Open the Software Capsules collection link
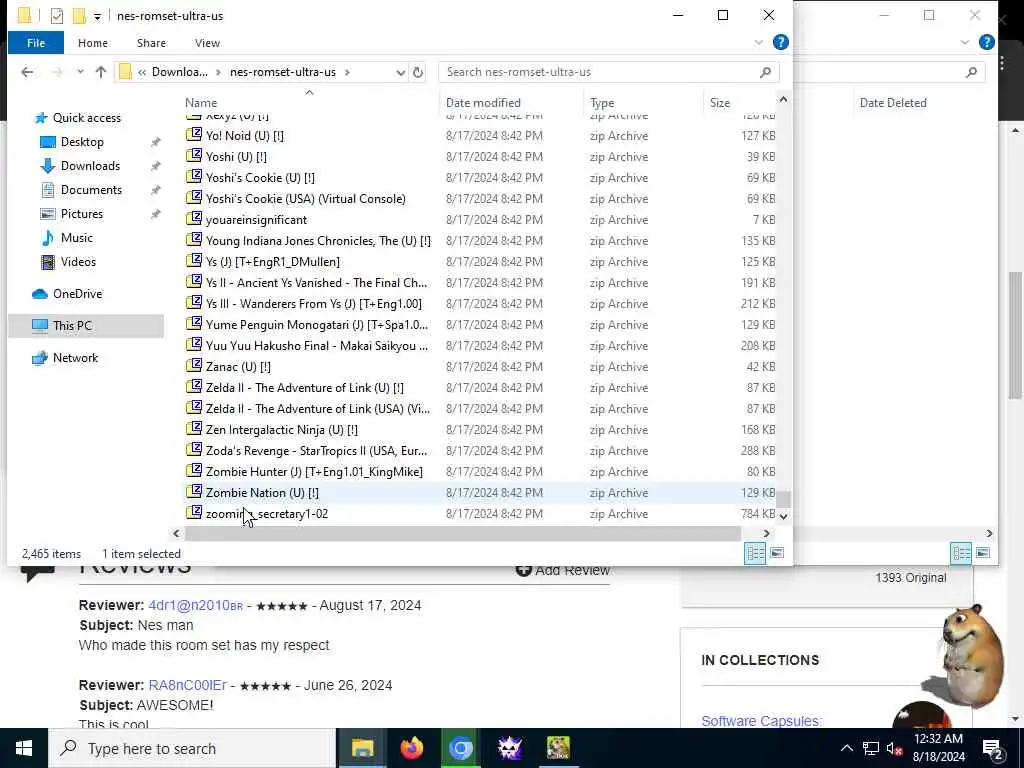This screenshot has height=768, width=1024. (761, 721)
